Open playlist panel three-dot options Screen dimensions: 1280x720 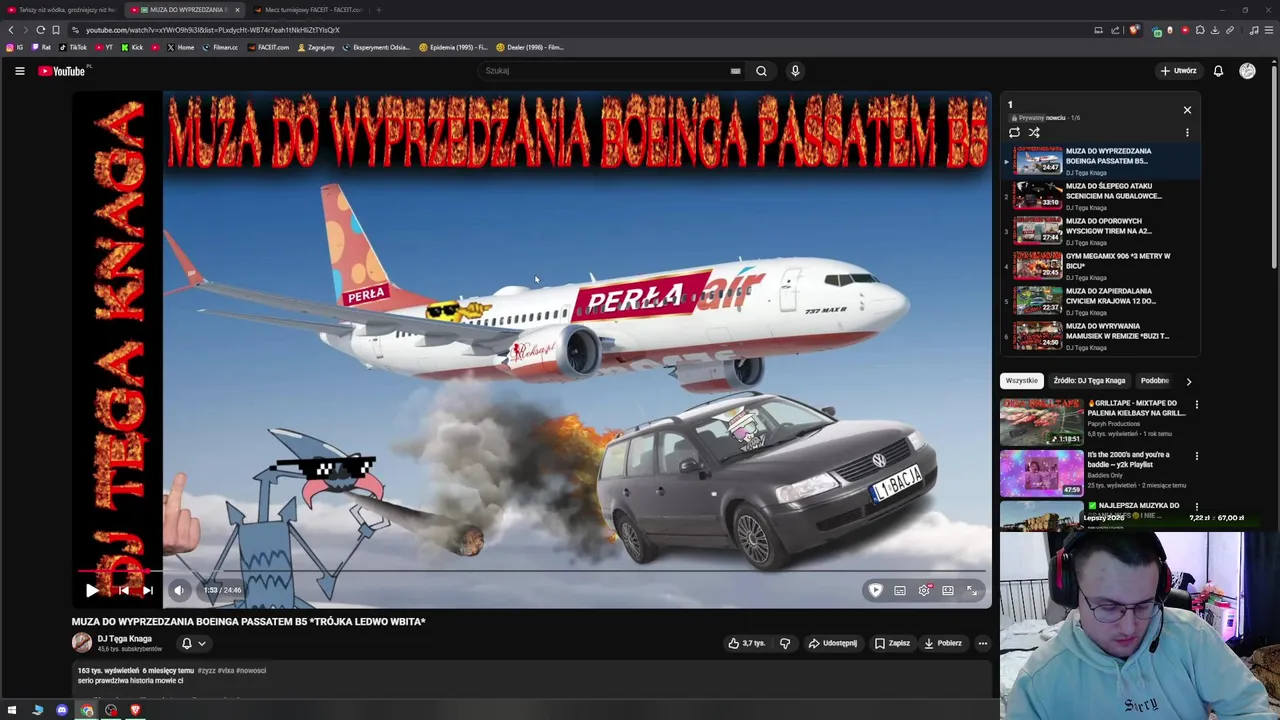click(x=1187, y=132)
